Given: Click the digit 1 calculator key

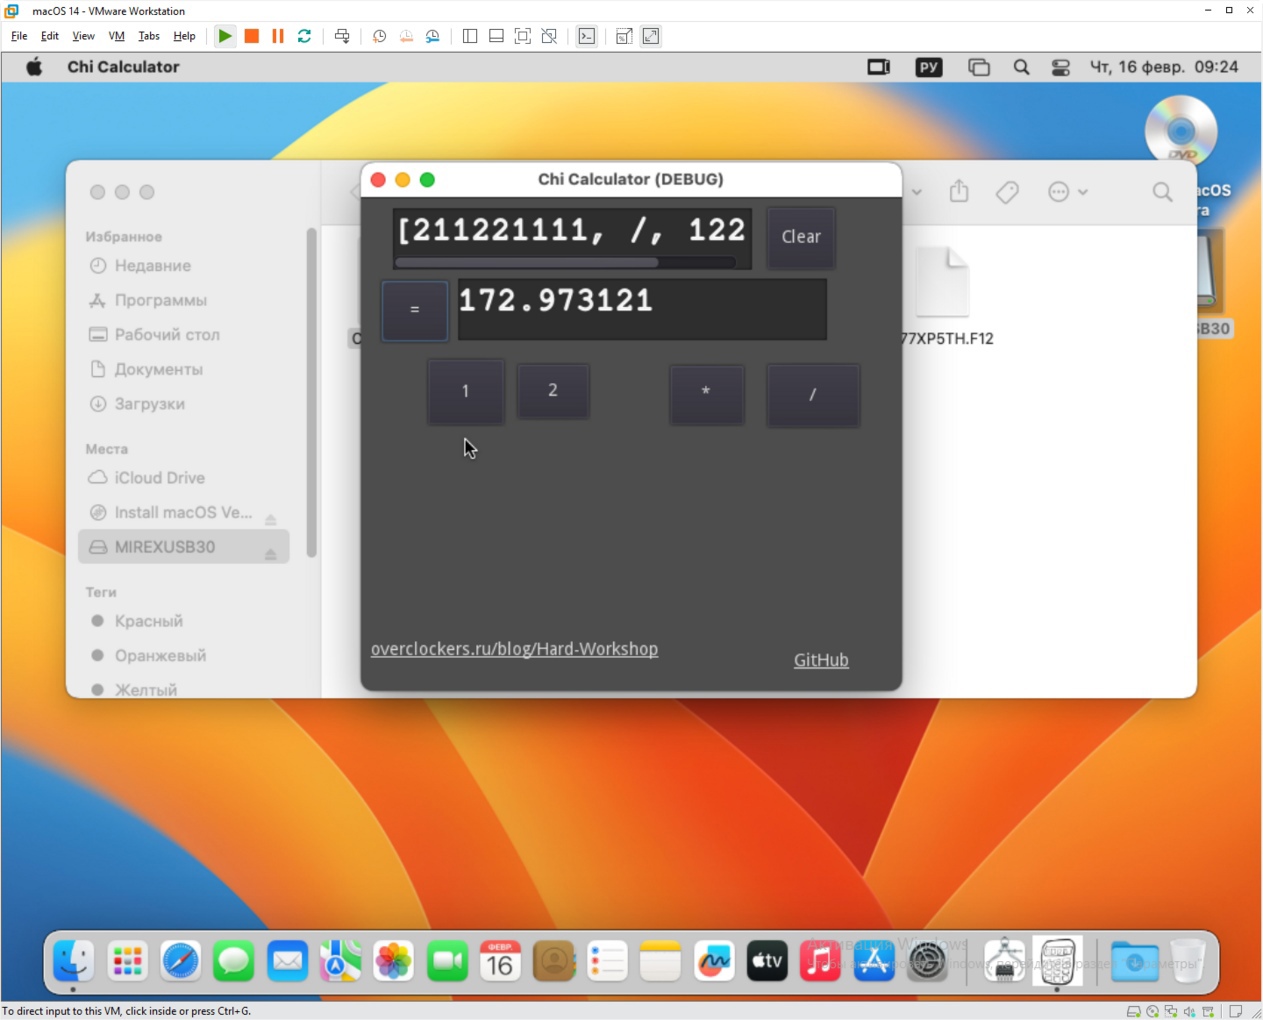Looking at the screenshot, I should 465,391.
